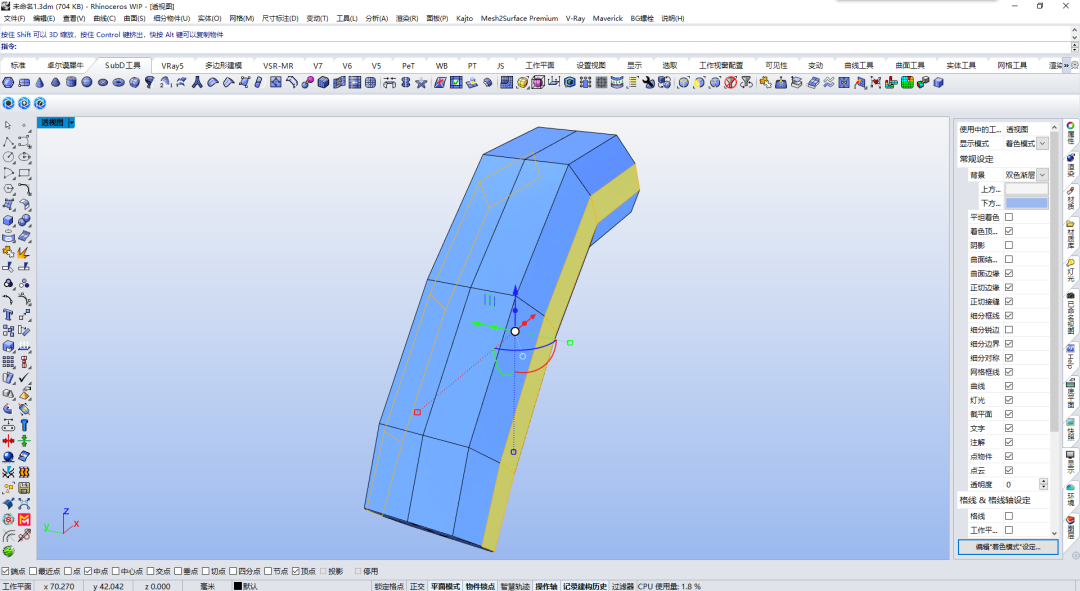
Task: Select the text T tool in left sidebar
Action: pyautogui.click(x=8, y=315)
